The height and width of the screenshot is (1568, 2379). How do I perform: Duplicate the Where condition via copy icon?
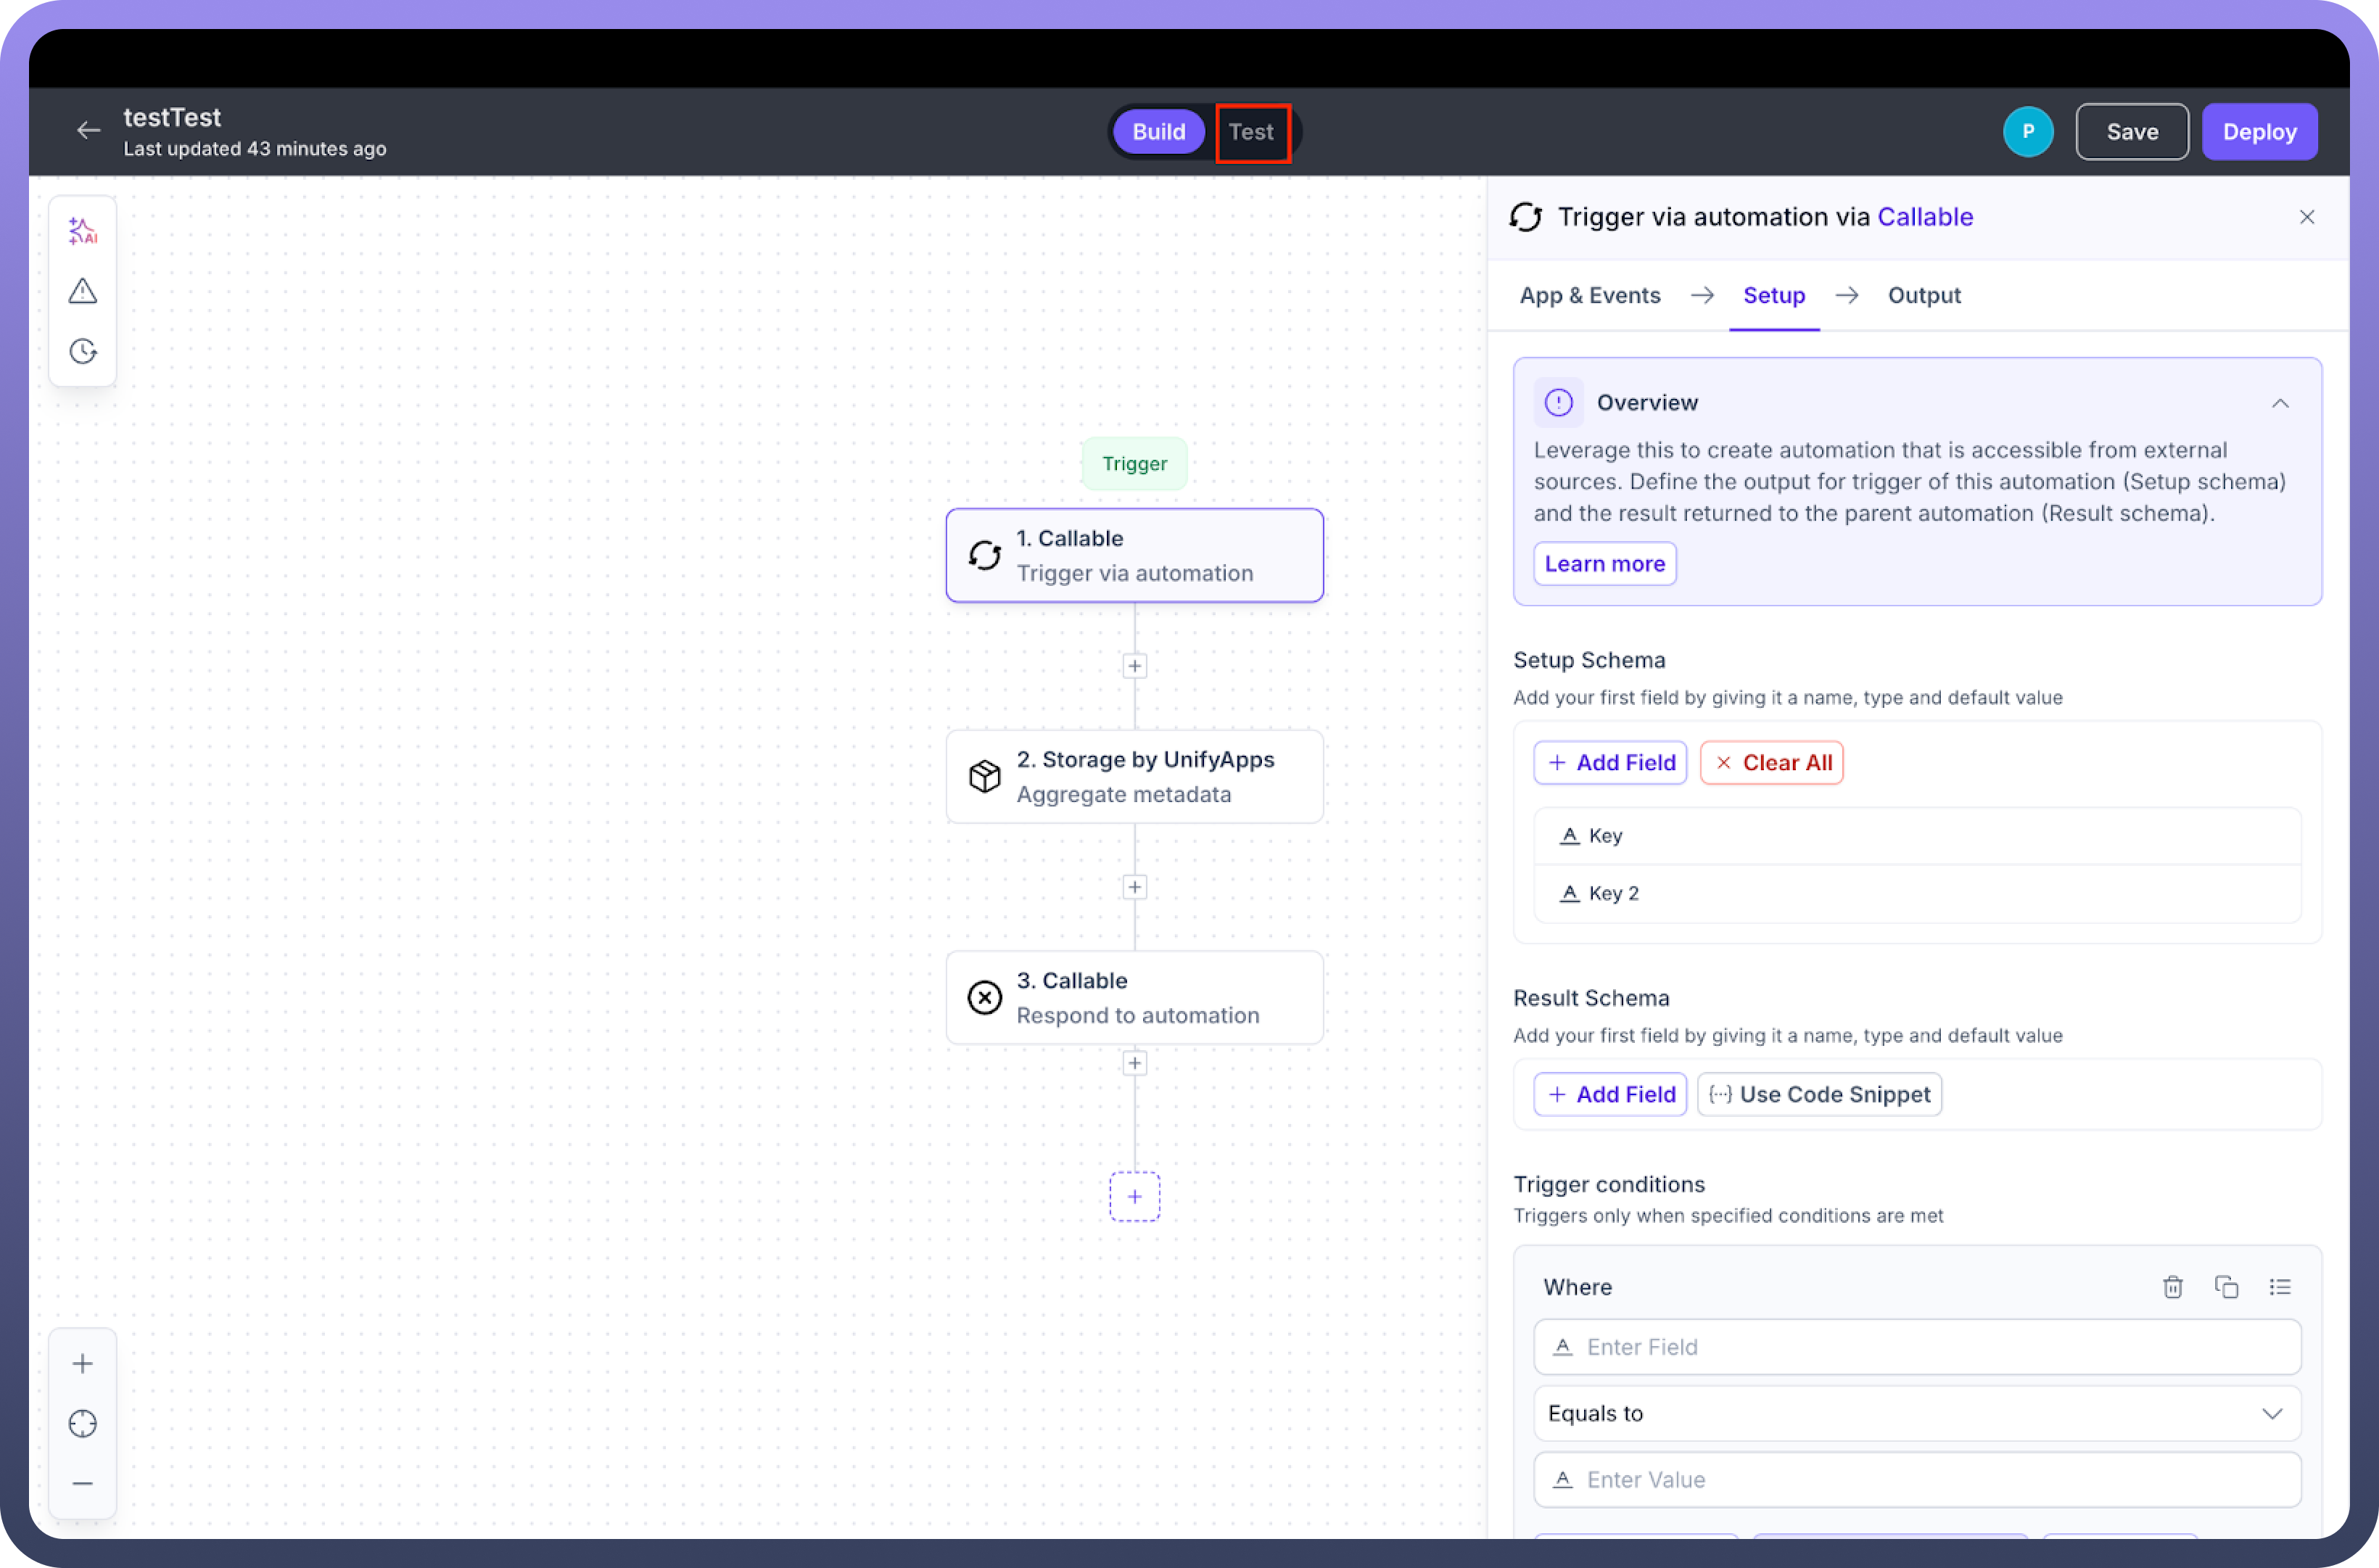[x=2226, y=1287]
